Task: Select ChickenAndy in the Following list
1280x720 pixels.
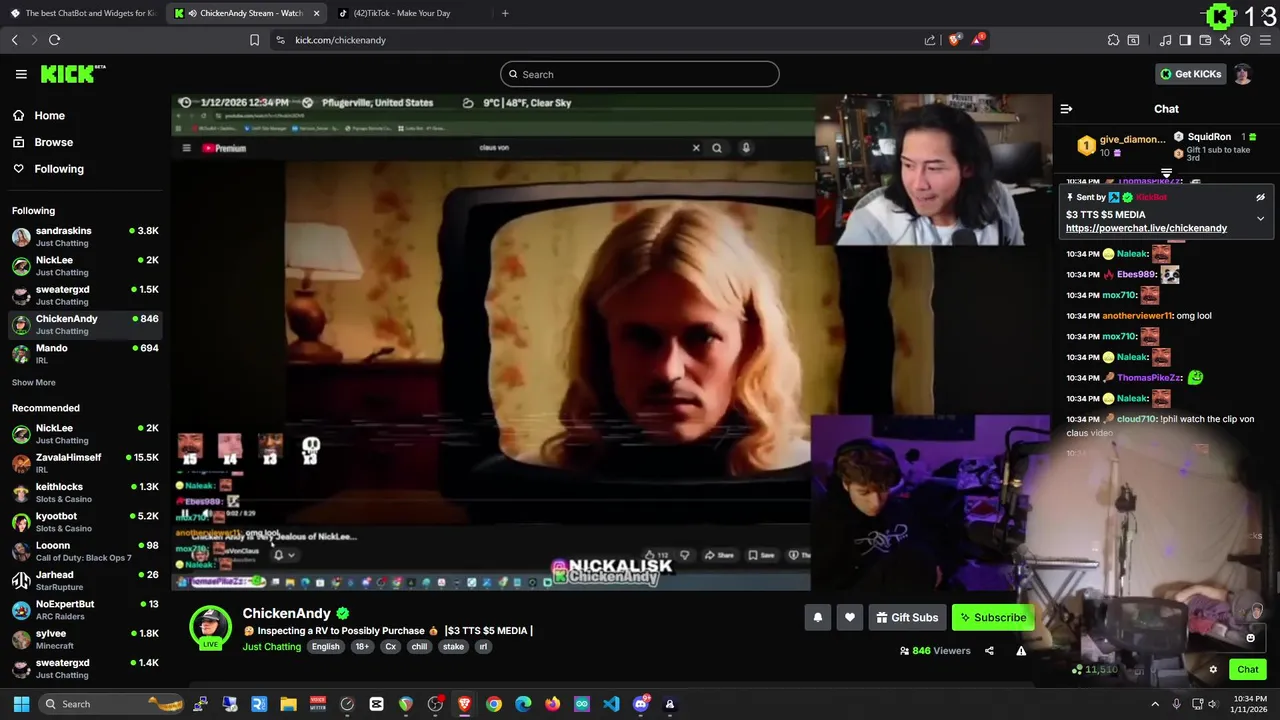Action: pos(85,324)
